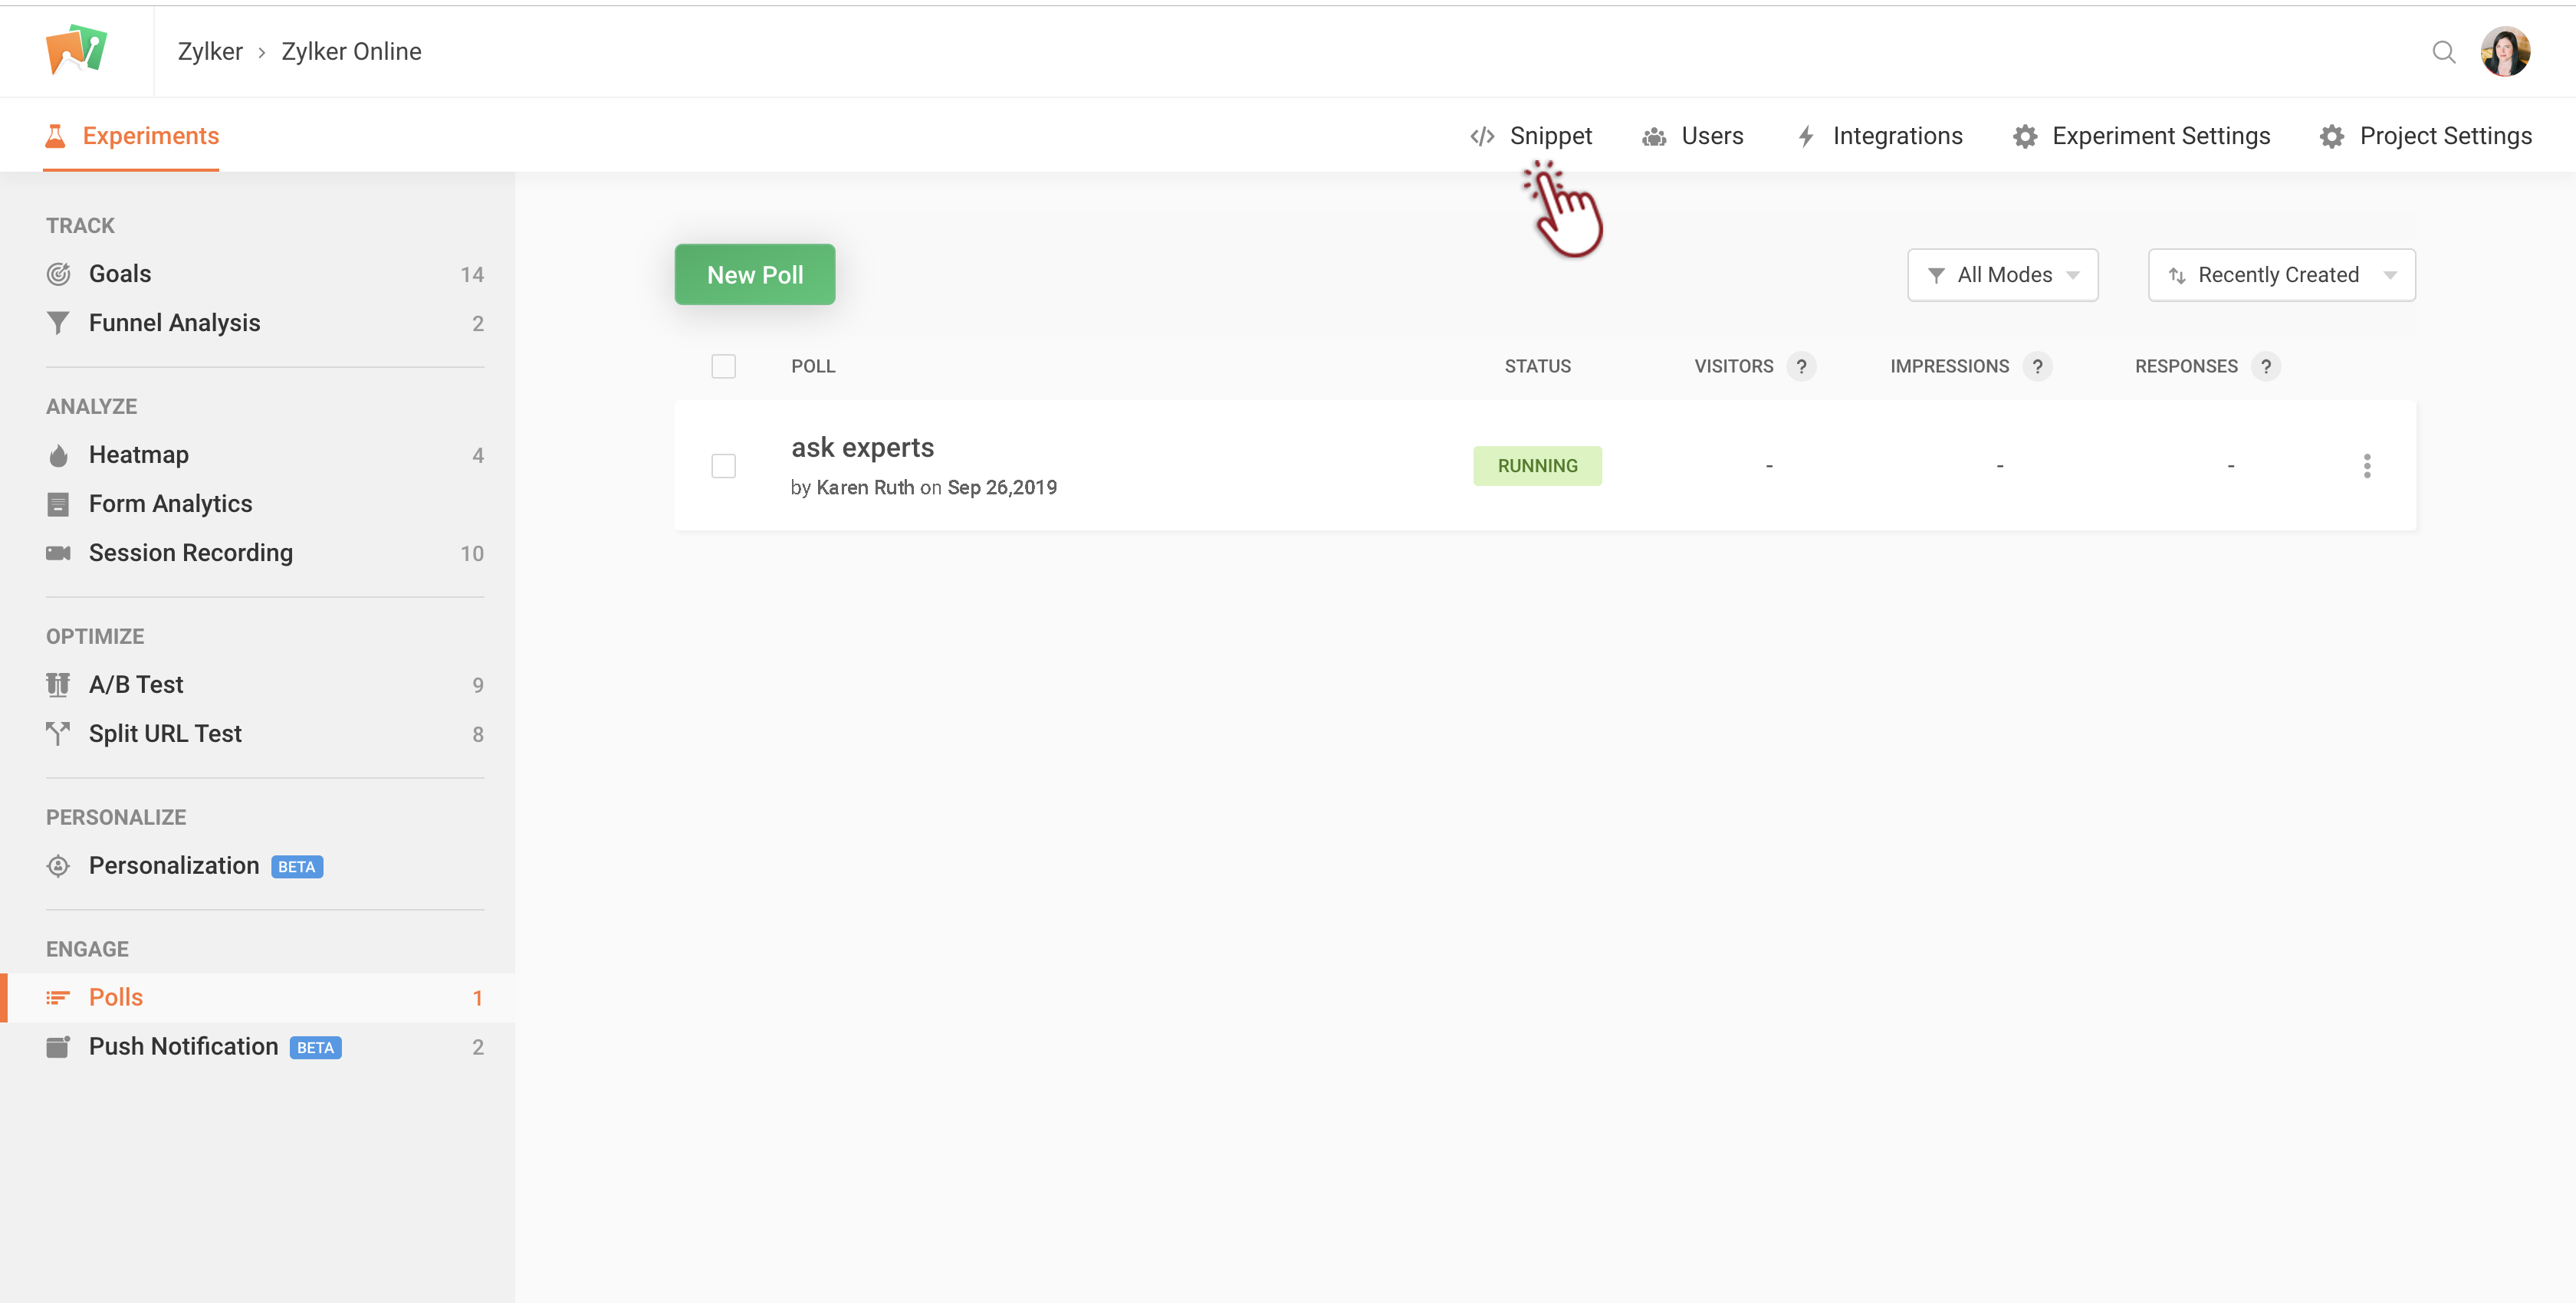Click the PageSense logo icon

click(76, 50)
